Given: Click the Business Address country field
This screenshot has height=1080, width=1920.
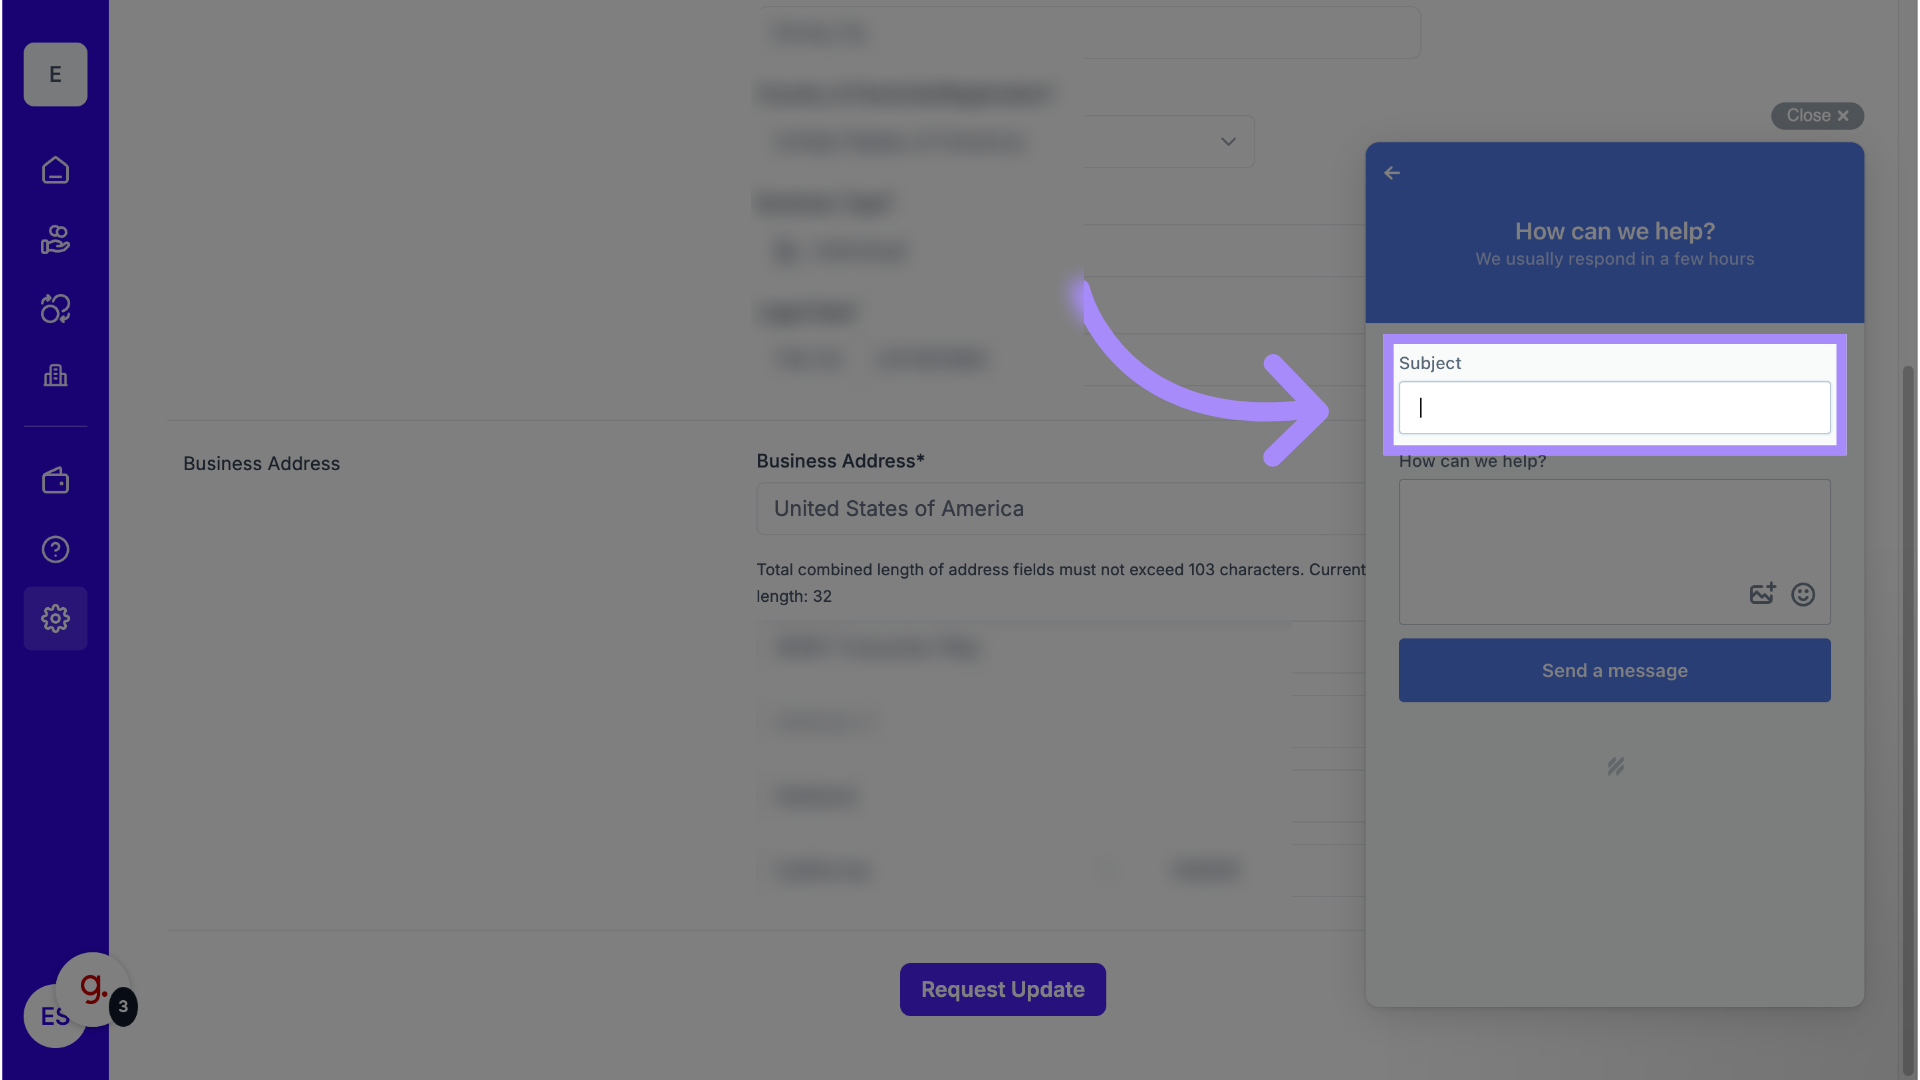Looking at the screenshot, I should coord(1060,509).
